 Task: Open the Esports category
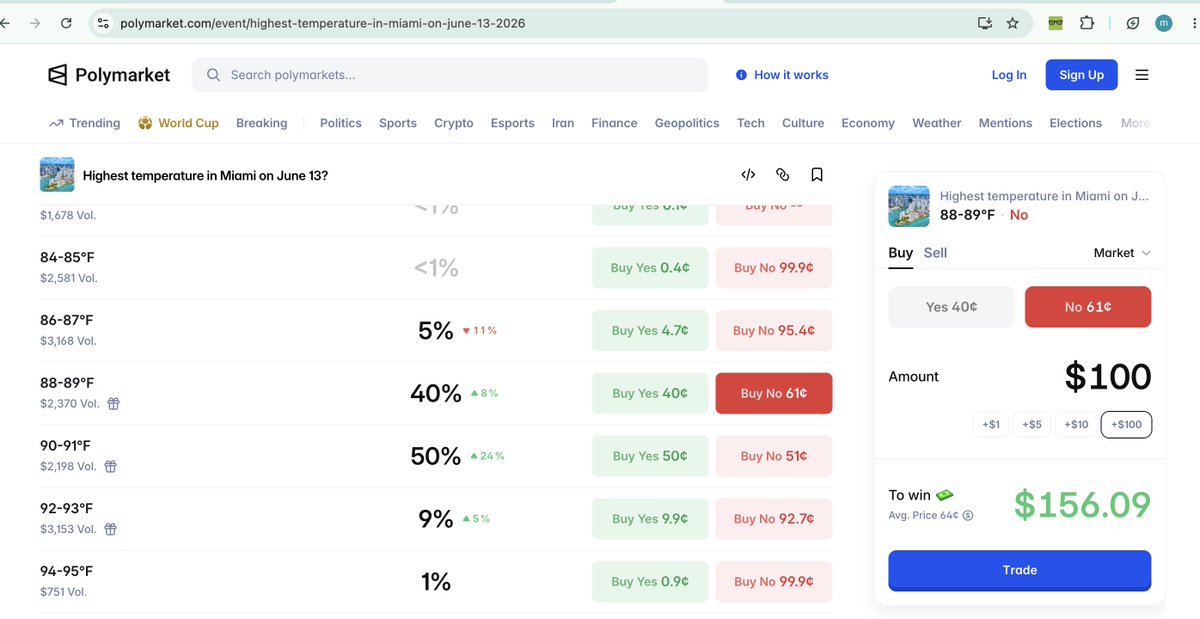(x=513, y=123)
